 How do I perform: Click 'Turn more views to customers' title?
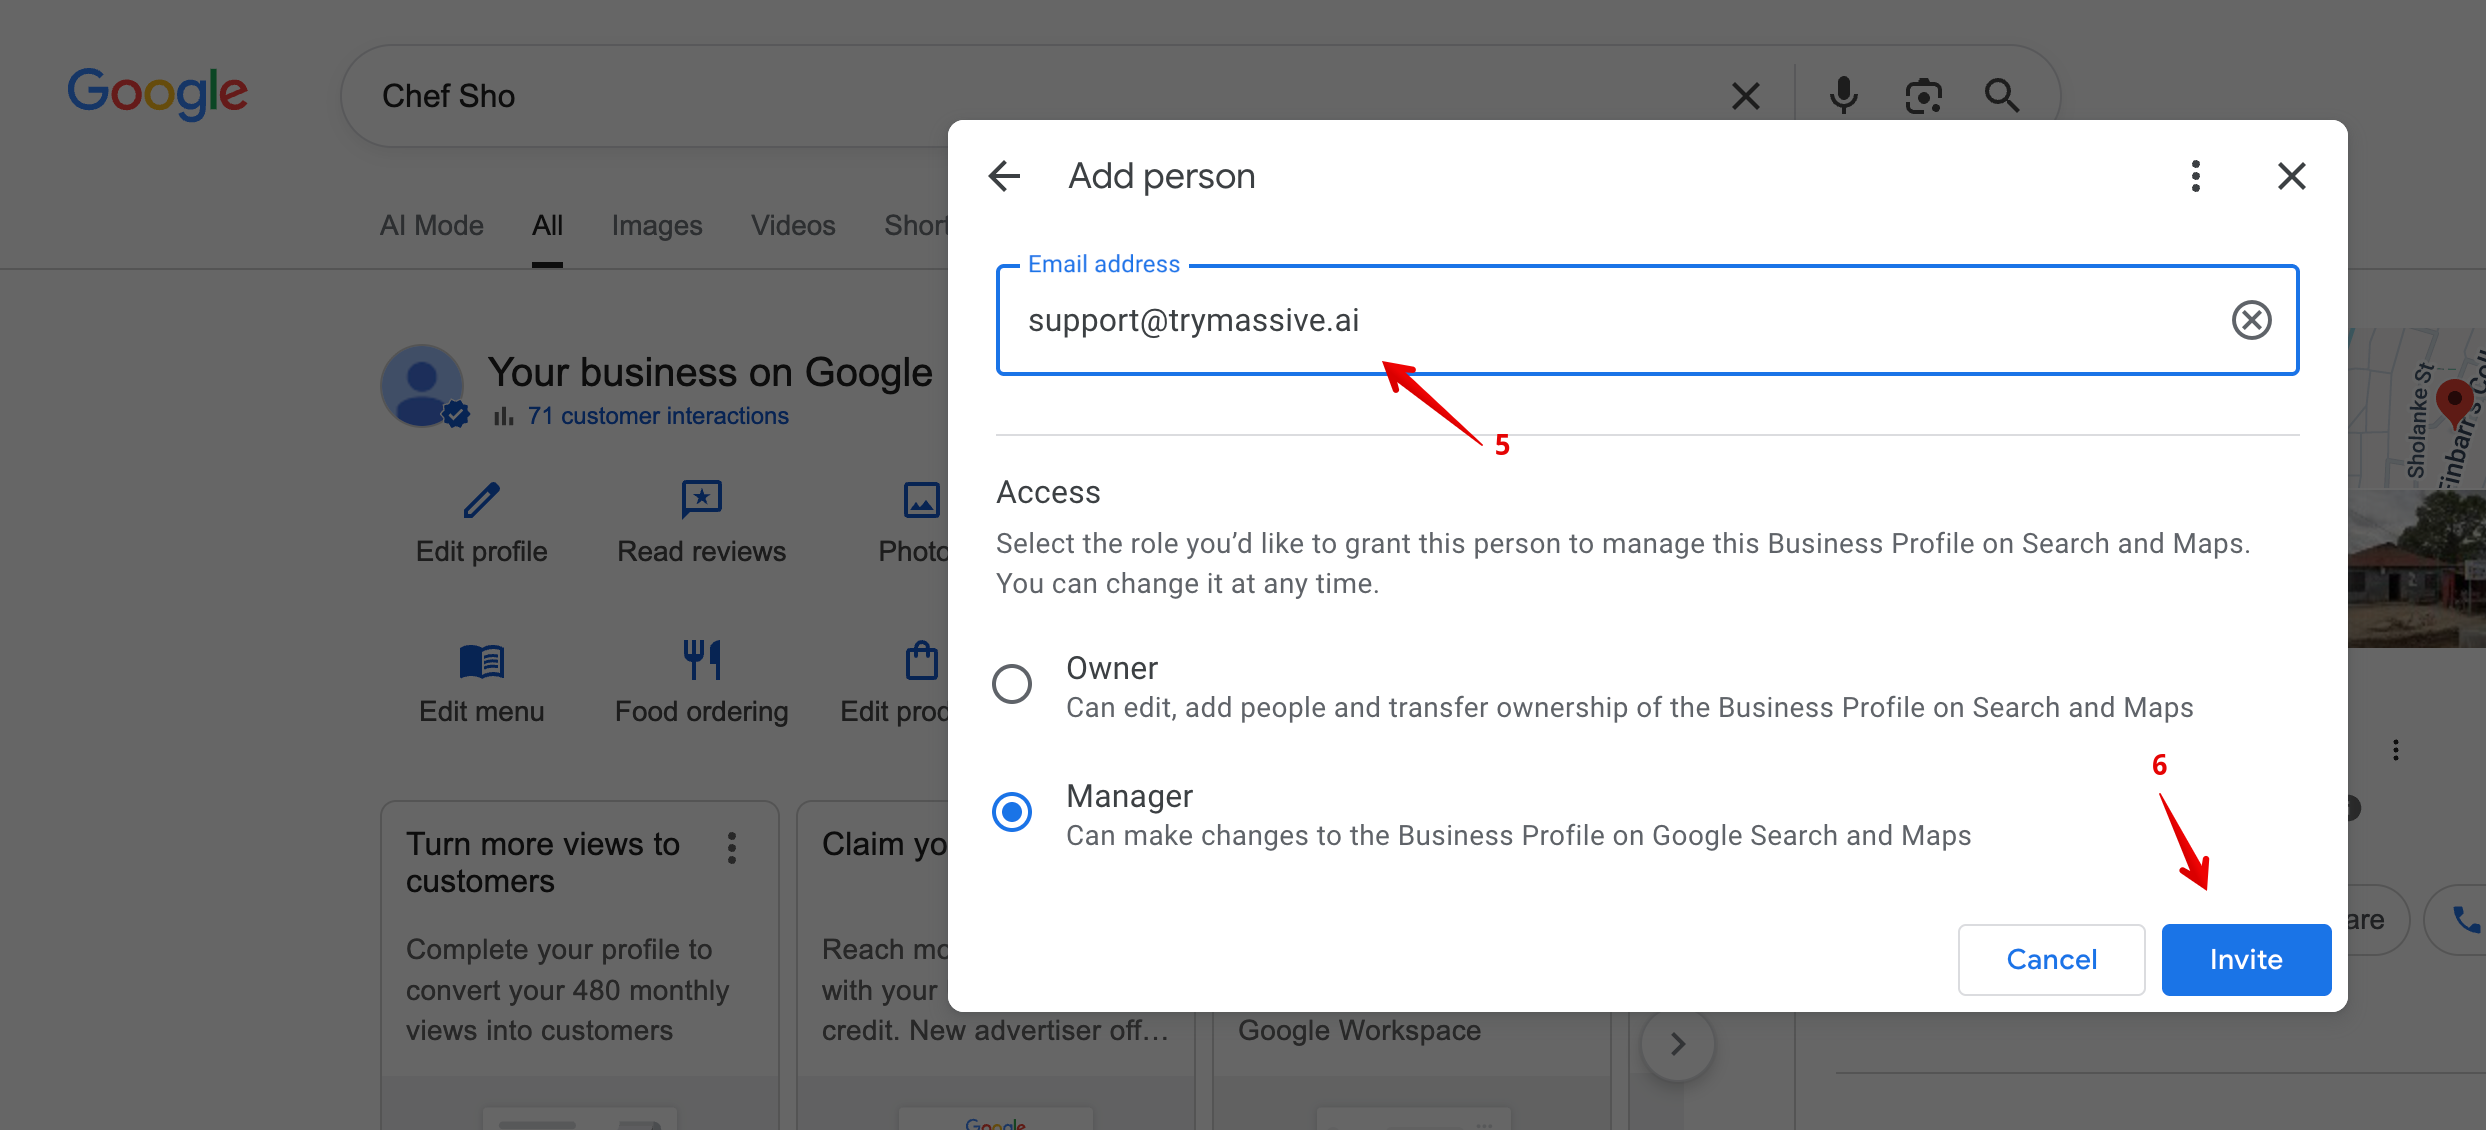point(543,862)
